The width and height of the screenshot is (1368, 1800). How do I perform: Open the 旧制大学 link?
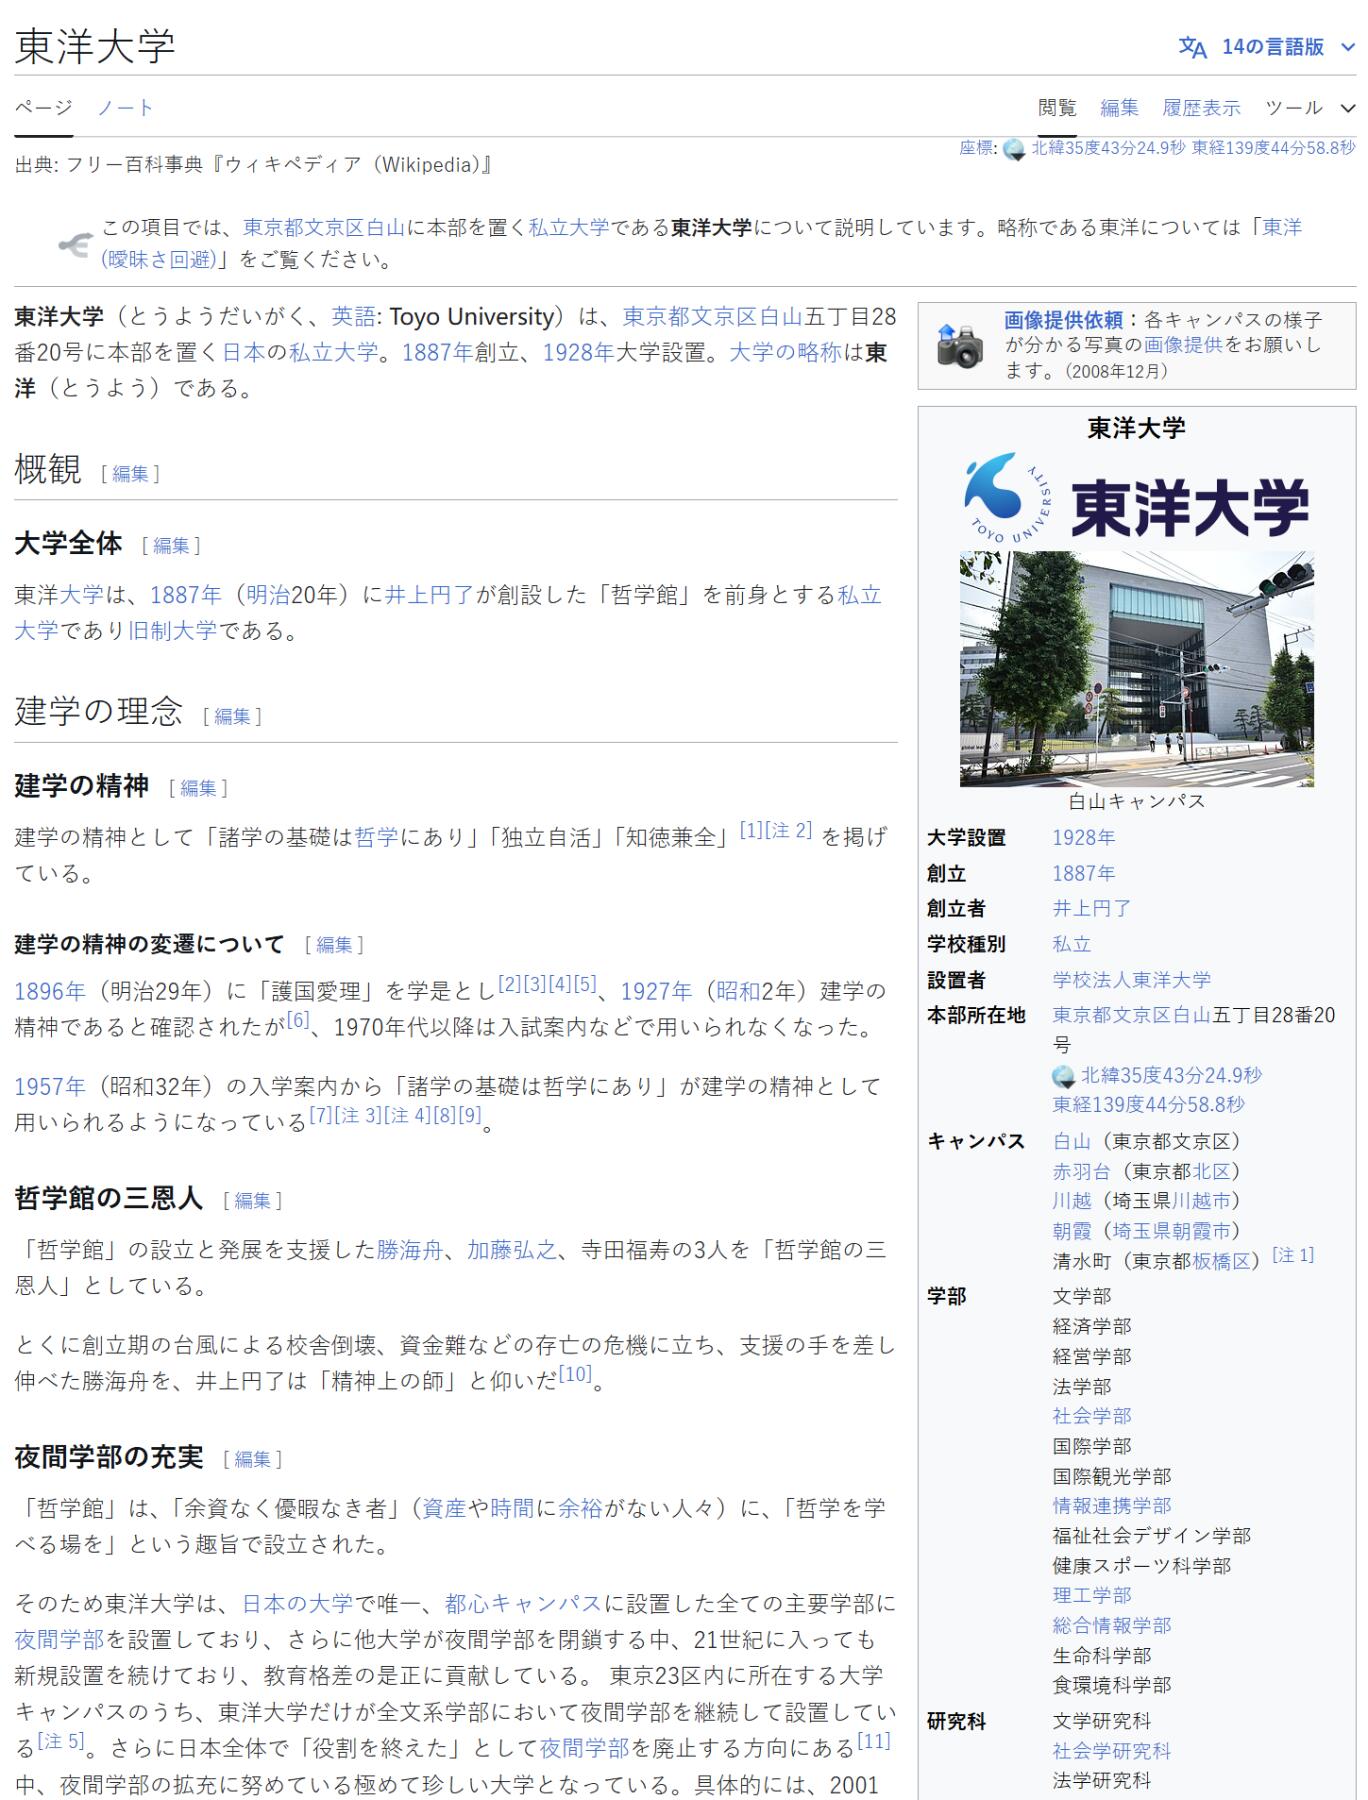173,632
